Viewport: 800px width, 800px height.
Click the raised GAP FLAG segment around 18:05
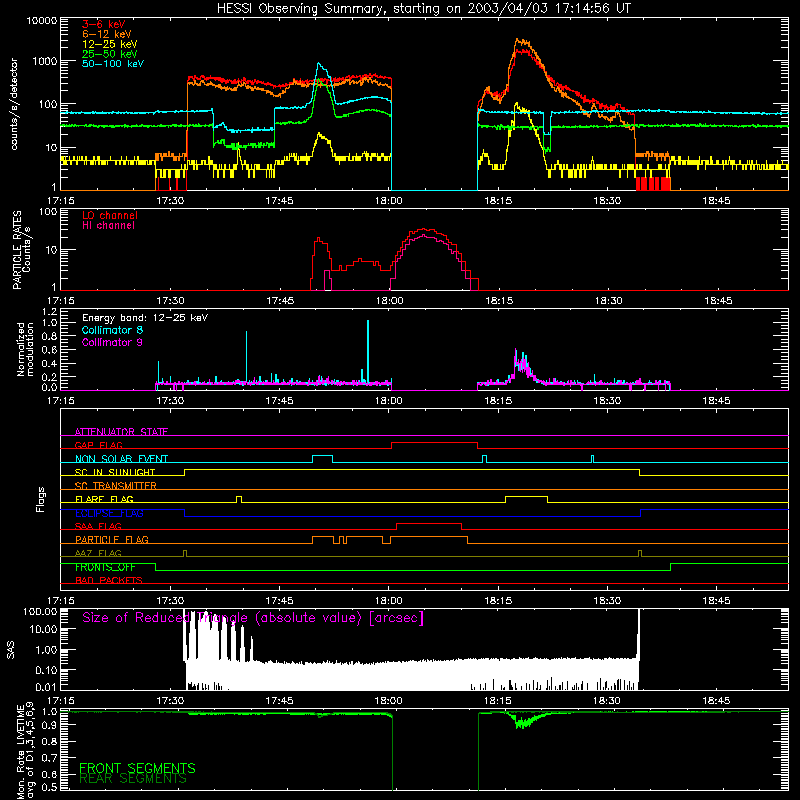tap(434, 443)
